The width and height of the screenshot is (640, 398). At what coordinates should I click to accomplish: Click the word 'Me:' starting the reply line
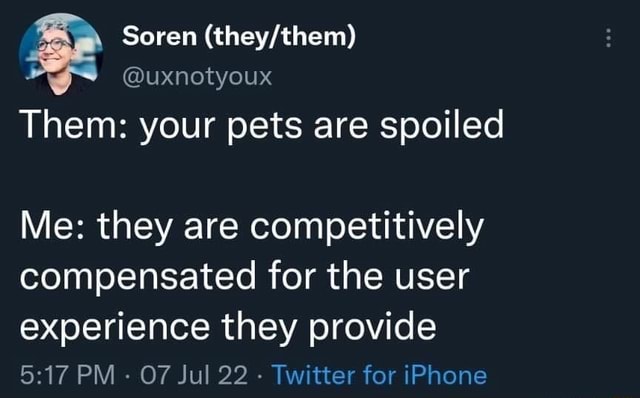pos(53,227)
